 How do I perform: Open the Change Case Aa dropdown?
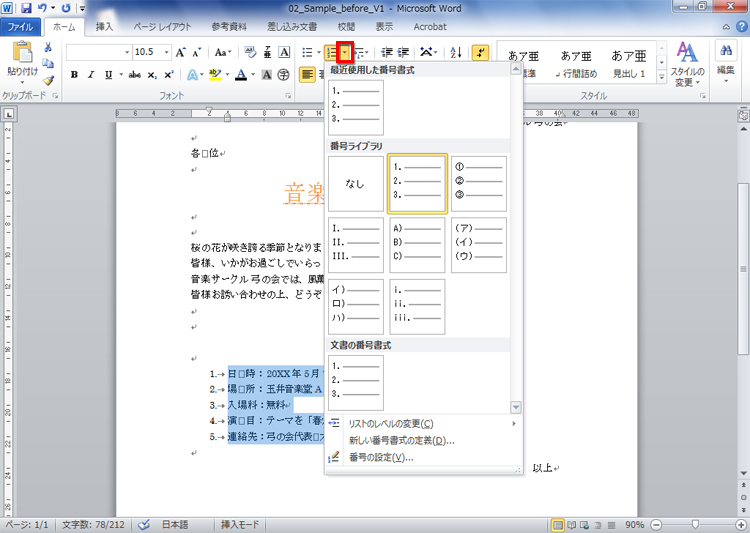(223, 52)
